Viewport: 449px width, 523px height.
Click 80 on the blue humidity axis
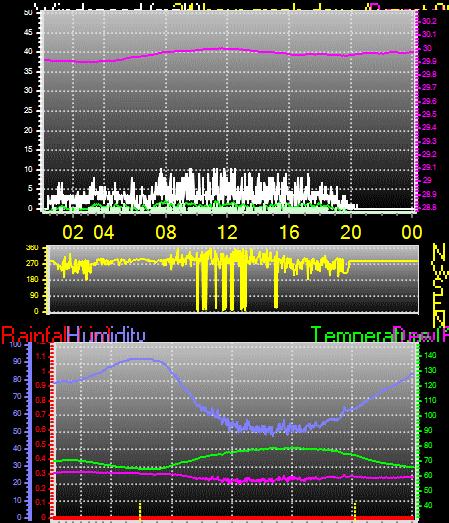(x=17, y=380)
